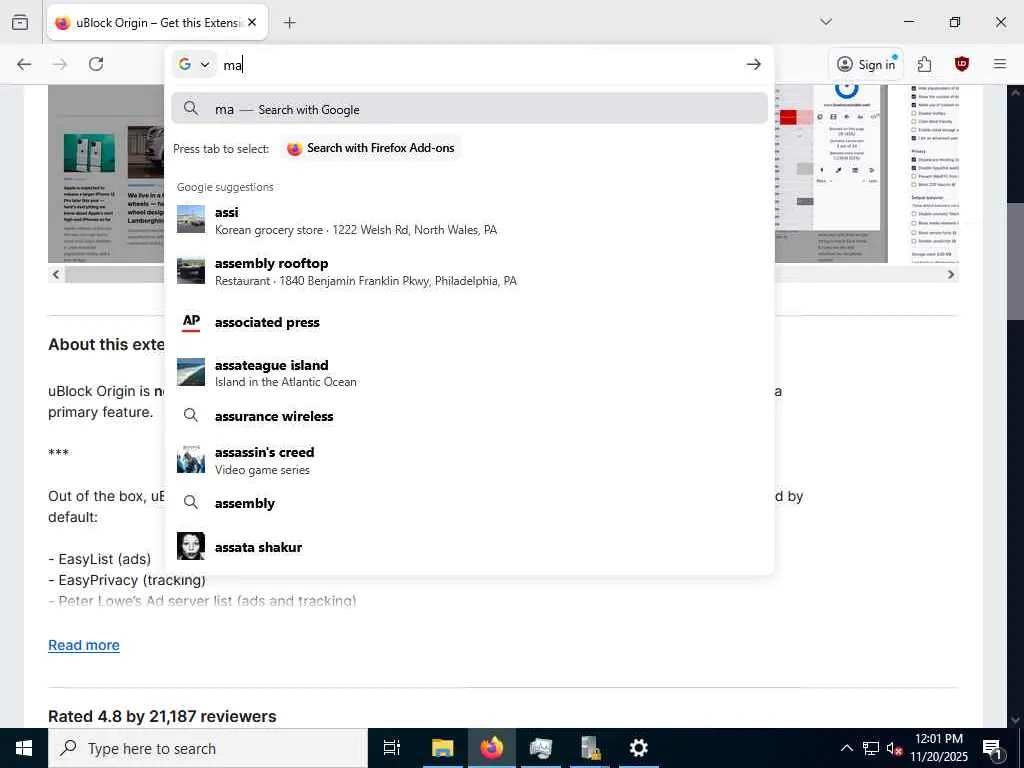Open Google search engine selector dropdown
The width and height of the screenshot is (1024, 768).
(195, 64)
